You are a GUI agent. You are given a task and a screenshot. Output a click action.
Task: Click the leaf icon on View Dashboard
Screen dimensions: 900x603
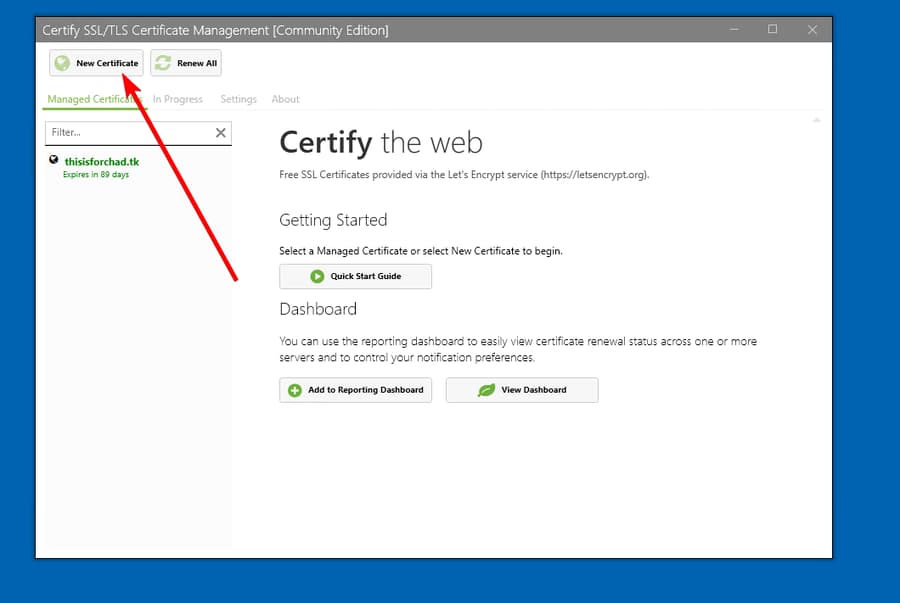487,389
